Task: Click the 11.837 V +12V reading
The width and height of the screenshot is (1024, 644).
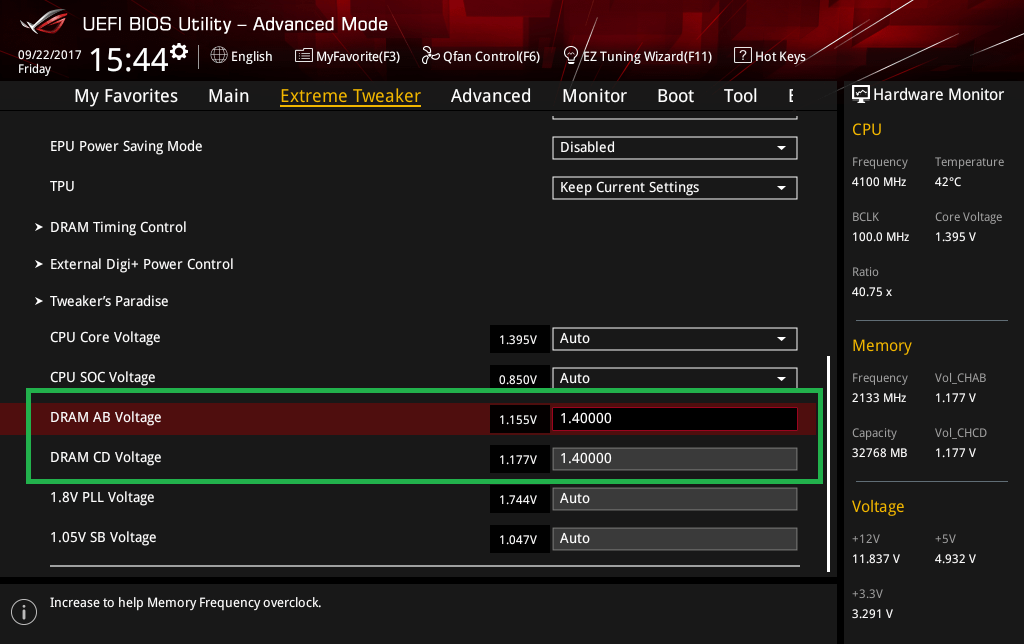Action: tap(876, 559)
